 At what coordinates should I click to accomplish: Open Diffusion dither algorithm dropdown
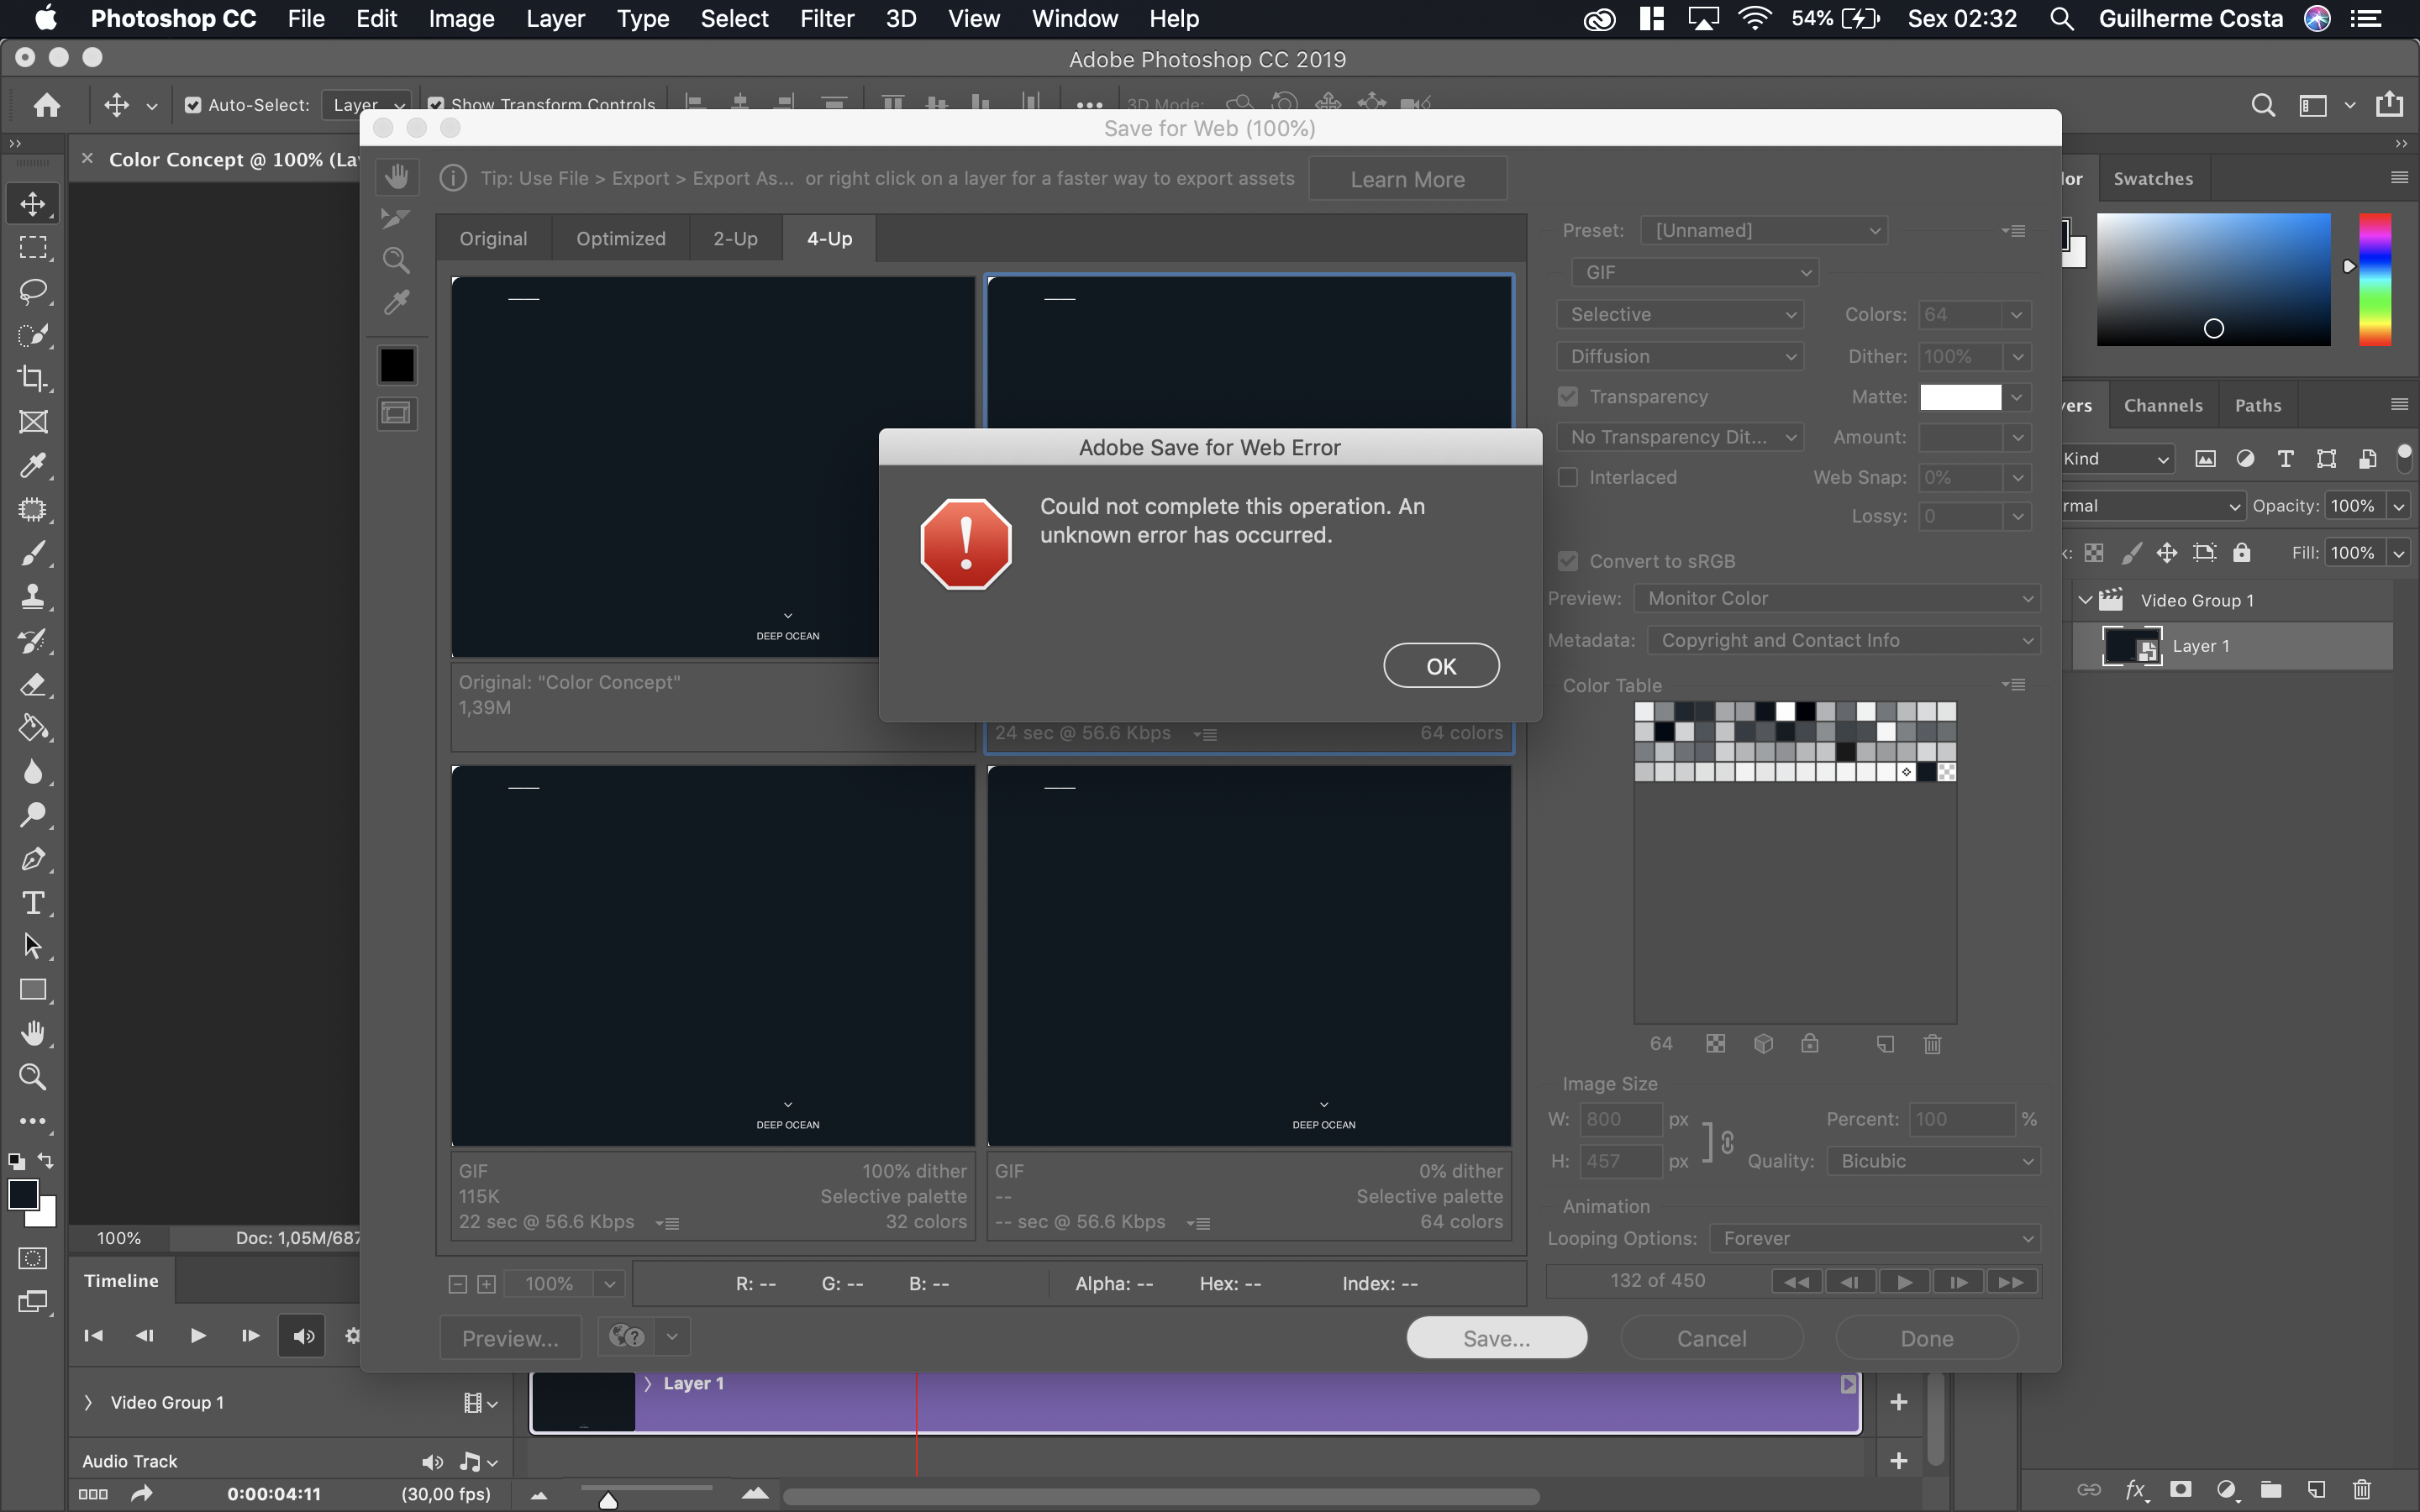coord(1680,356)
